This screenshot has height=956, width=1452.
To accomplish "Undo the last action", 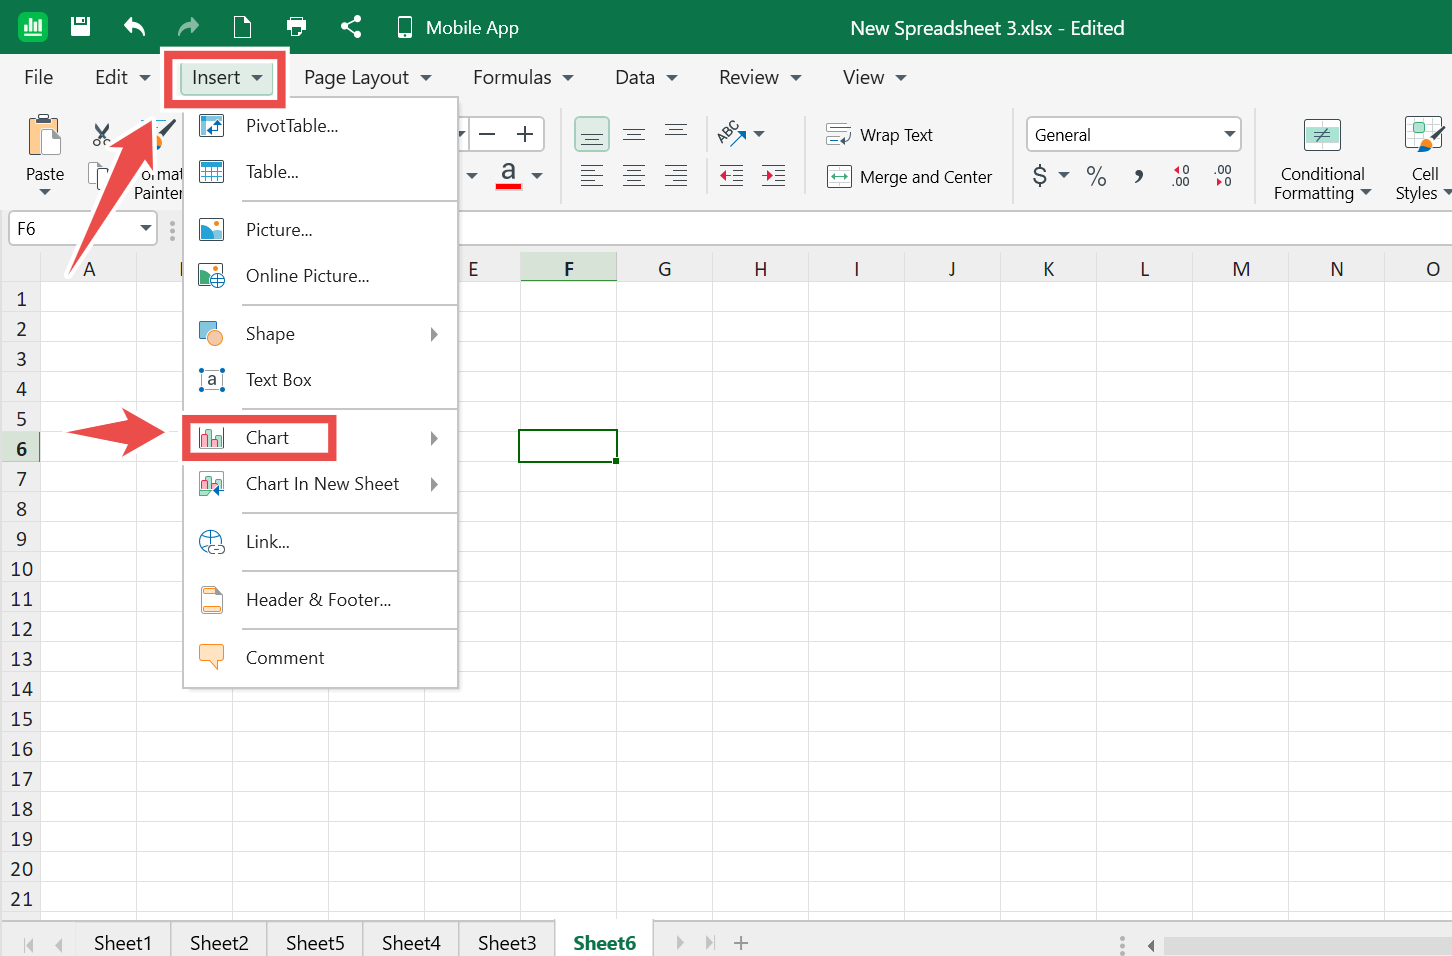I will (x=134, y=27).
